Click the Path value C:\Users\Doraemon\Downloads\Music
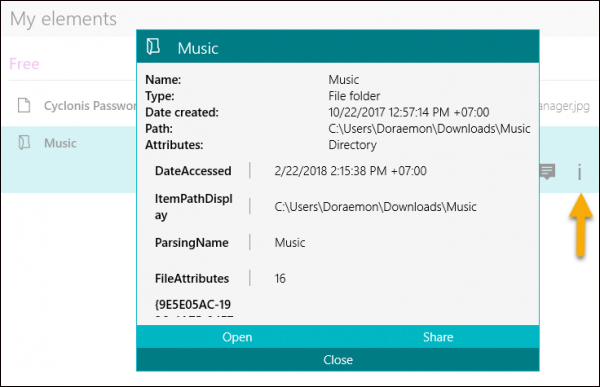This screenshot has height=387, width=600. [429, 129]
